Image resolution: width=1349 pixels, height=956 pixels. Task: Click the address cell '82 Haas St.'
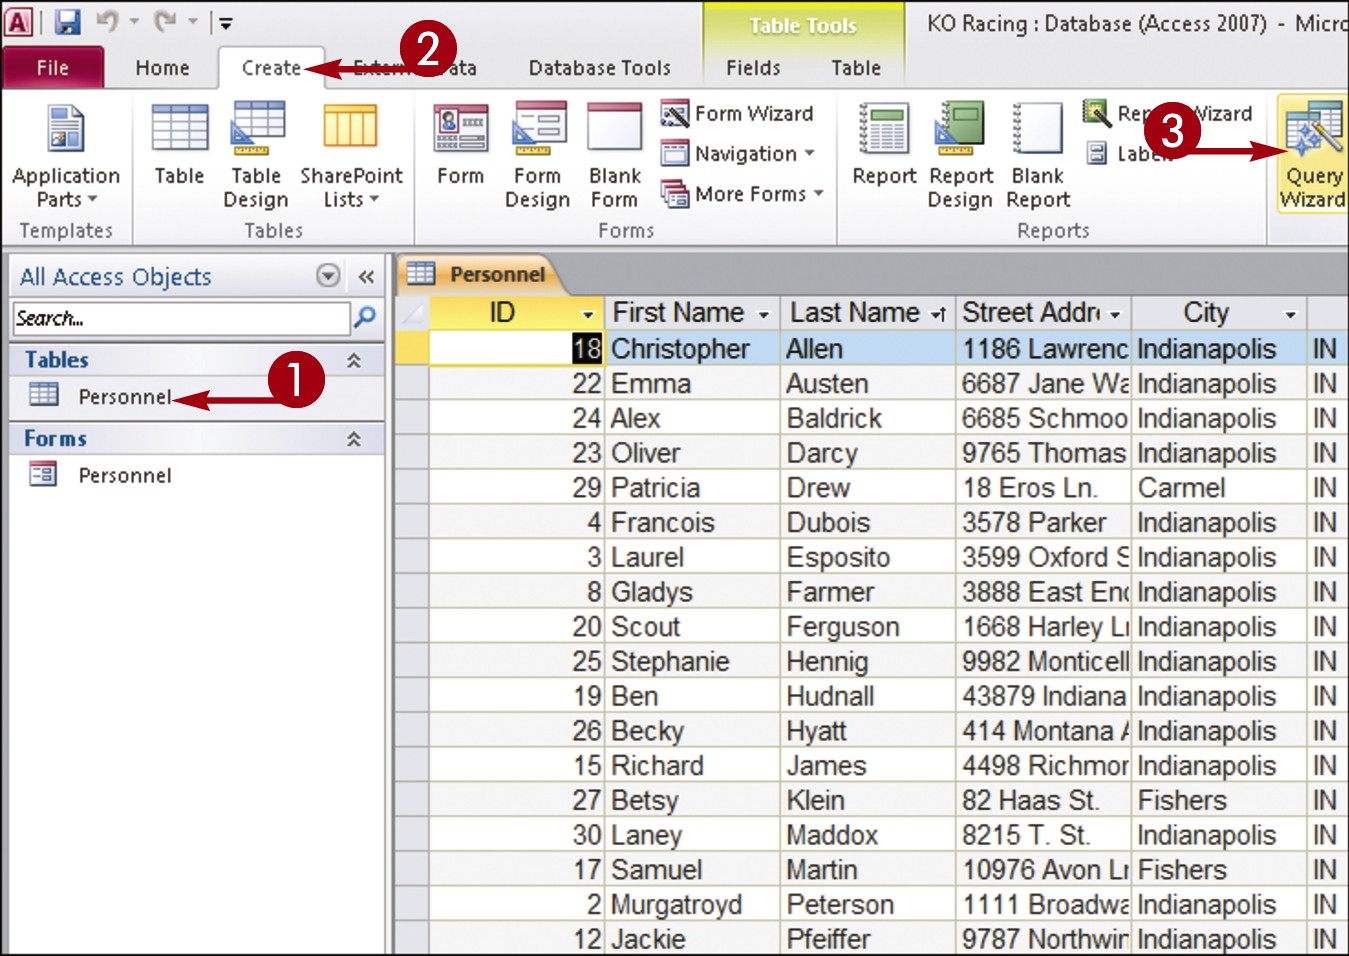point(1044,800)
